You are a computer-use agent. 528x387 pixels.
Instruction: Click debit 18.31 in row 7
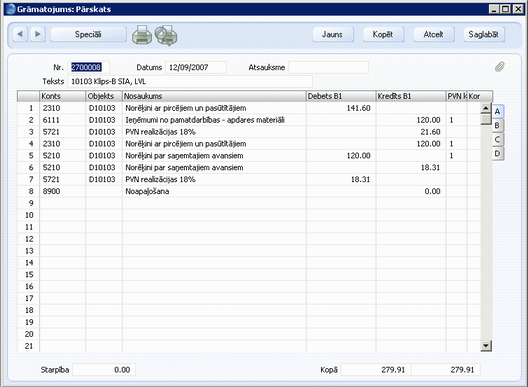[x=341, y=179]
